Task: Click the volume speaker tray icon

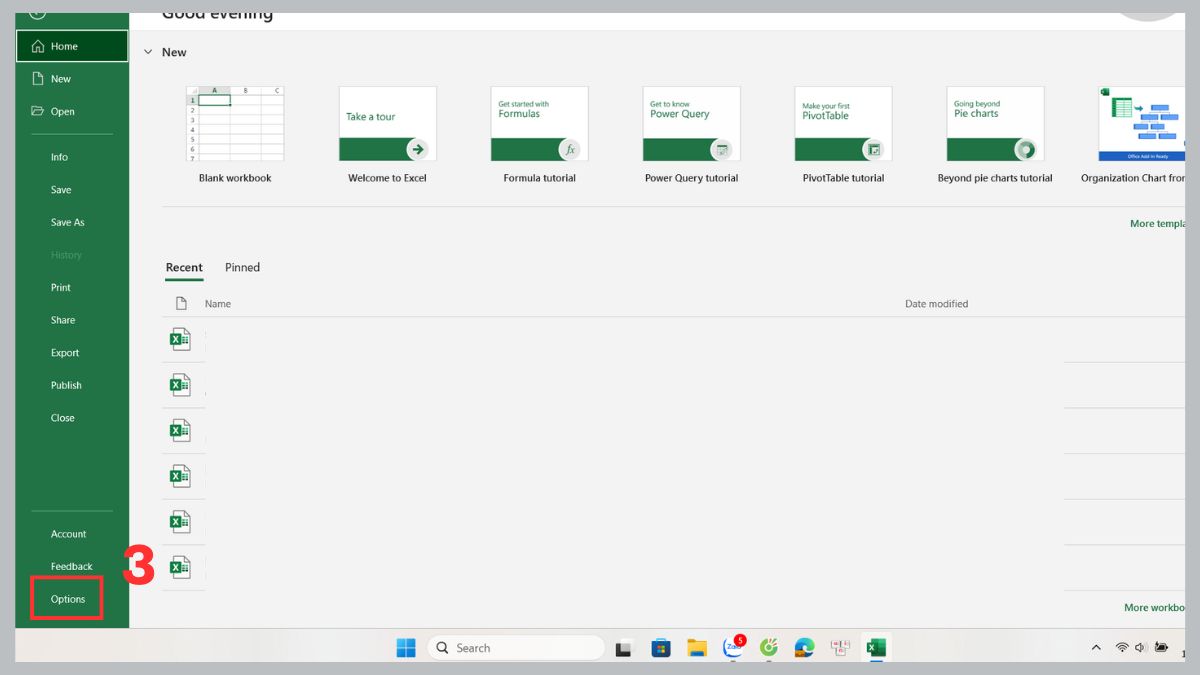Action: (x=1141, y=648)
